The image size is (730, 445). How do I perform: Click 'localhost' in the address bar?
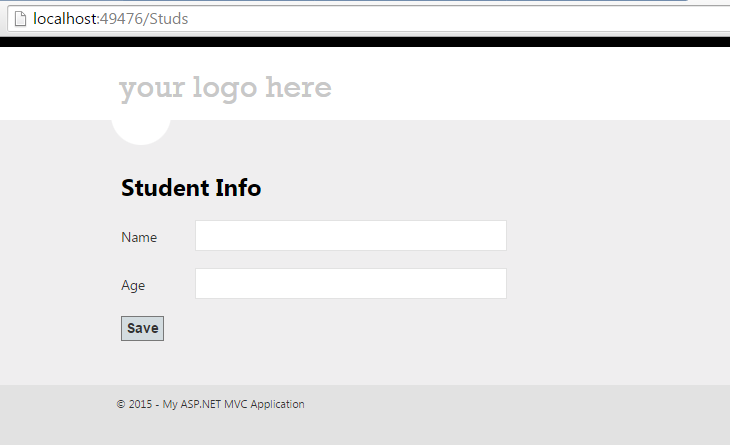[65, 18]
